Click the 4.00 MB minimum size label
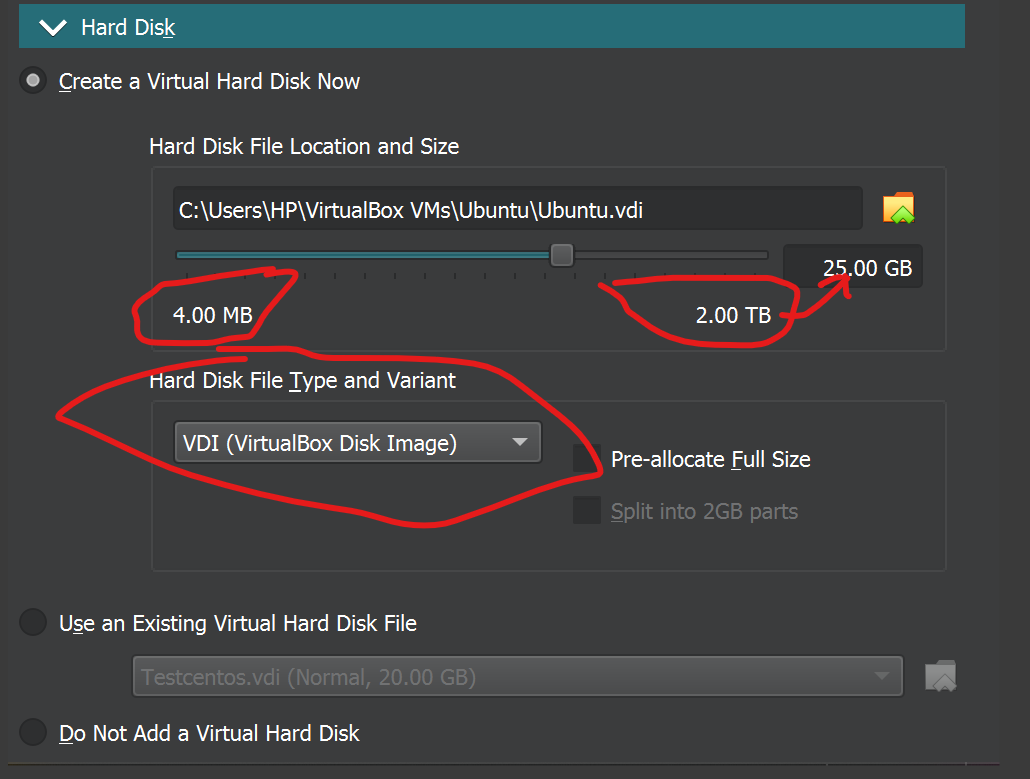The image size is (1030, 779). (x=213, y=315)
